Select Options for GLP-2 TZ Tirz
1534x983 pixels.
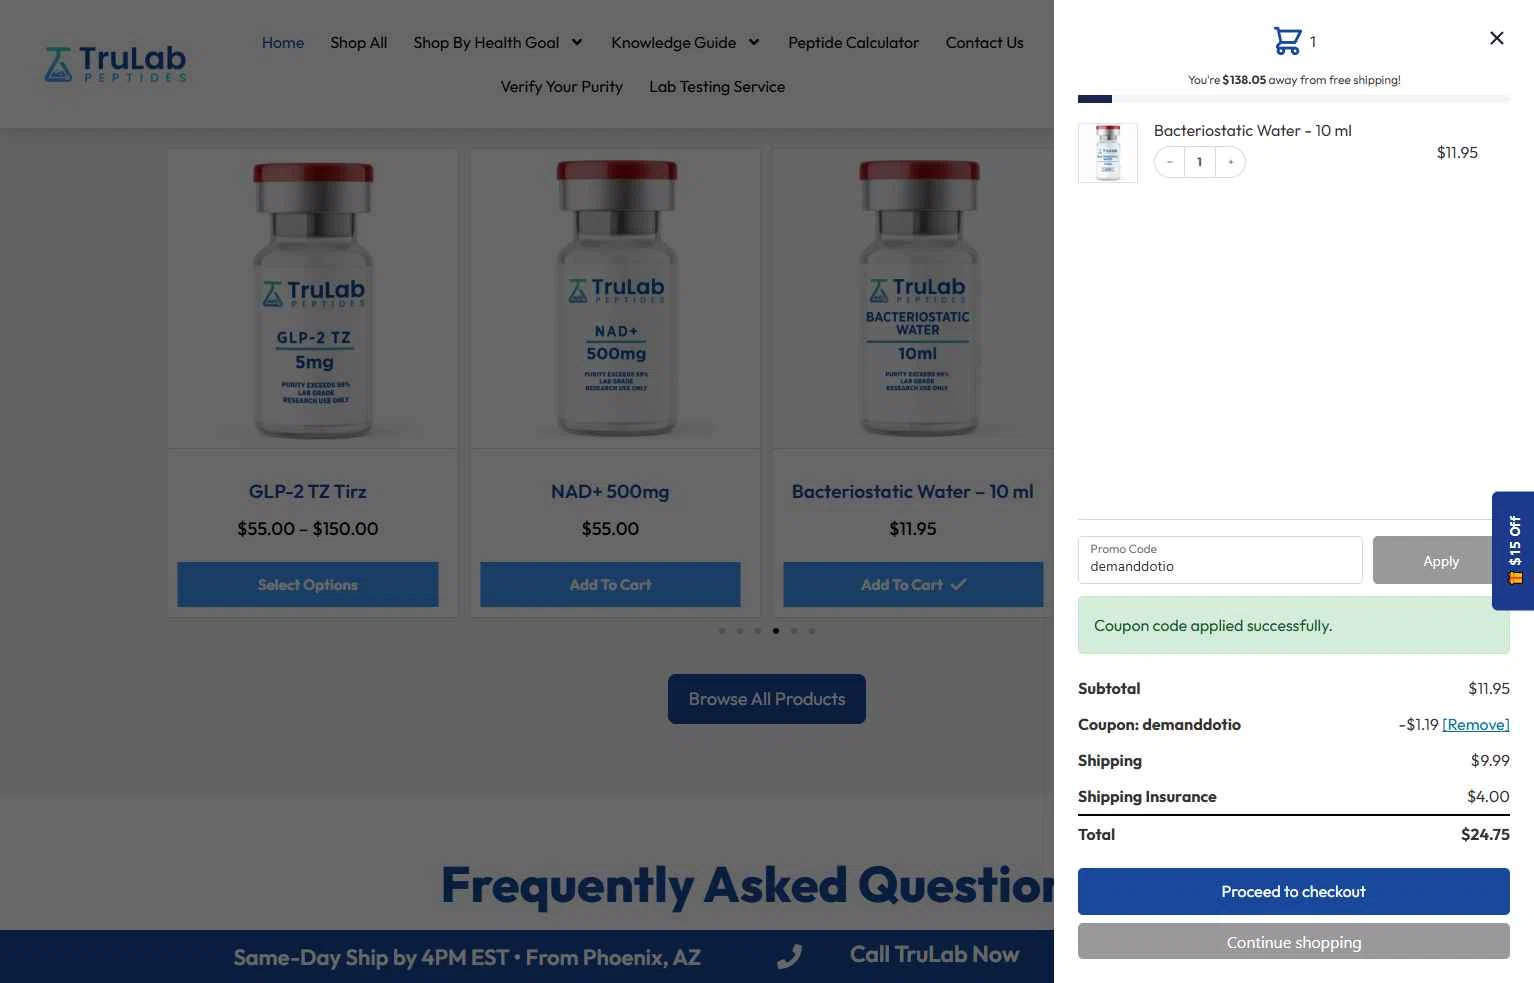[x=308, y=585]
